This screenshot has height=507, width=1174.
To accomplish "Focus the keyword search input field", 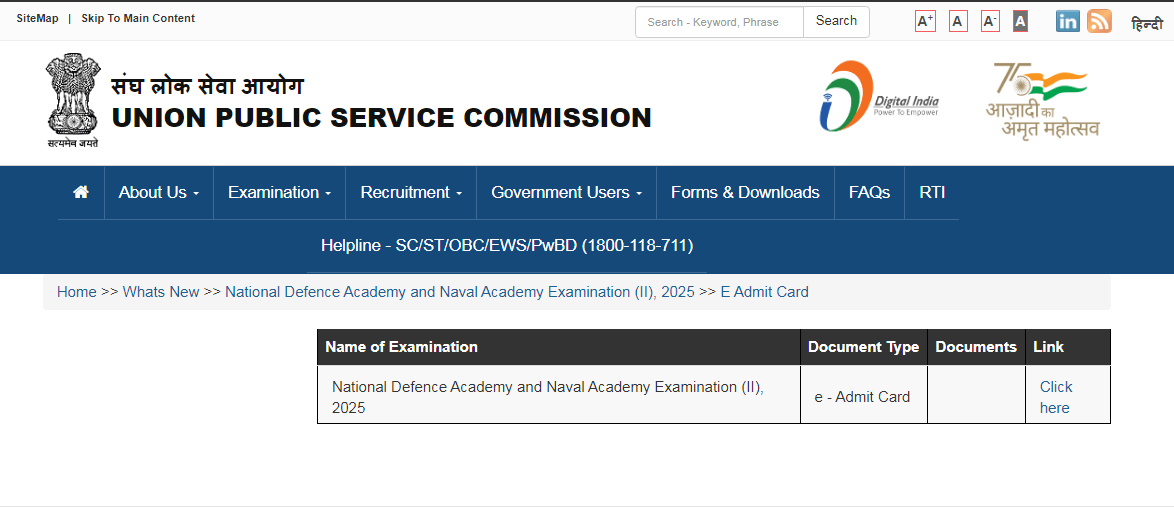I will pos(720,22).
